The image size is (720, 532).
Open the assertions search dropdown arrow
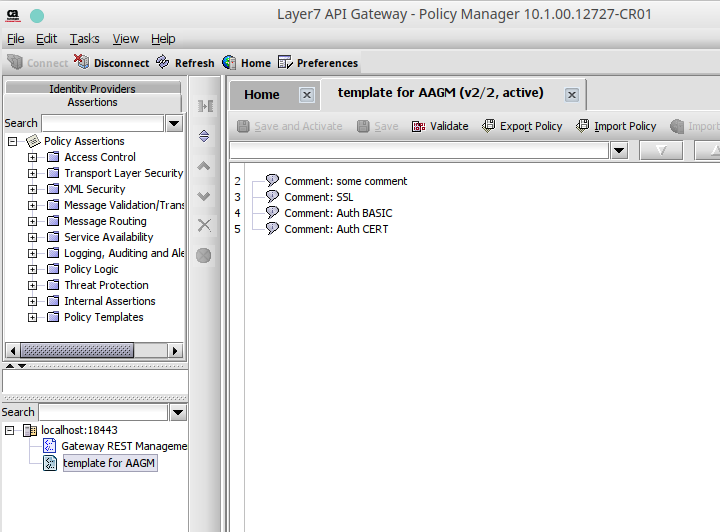tap(174, 123)
